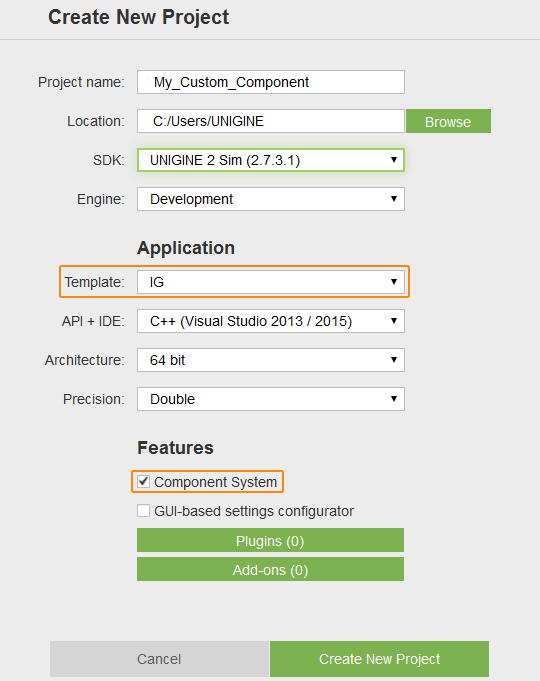
Task: Click the Component System label text
Action: [x=215, y=482]
